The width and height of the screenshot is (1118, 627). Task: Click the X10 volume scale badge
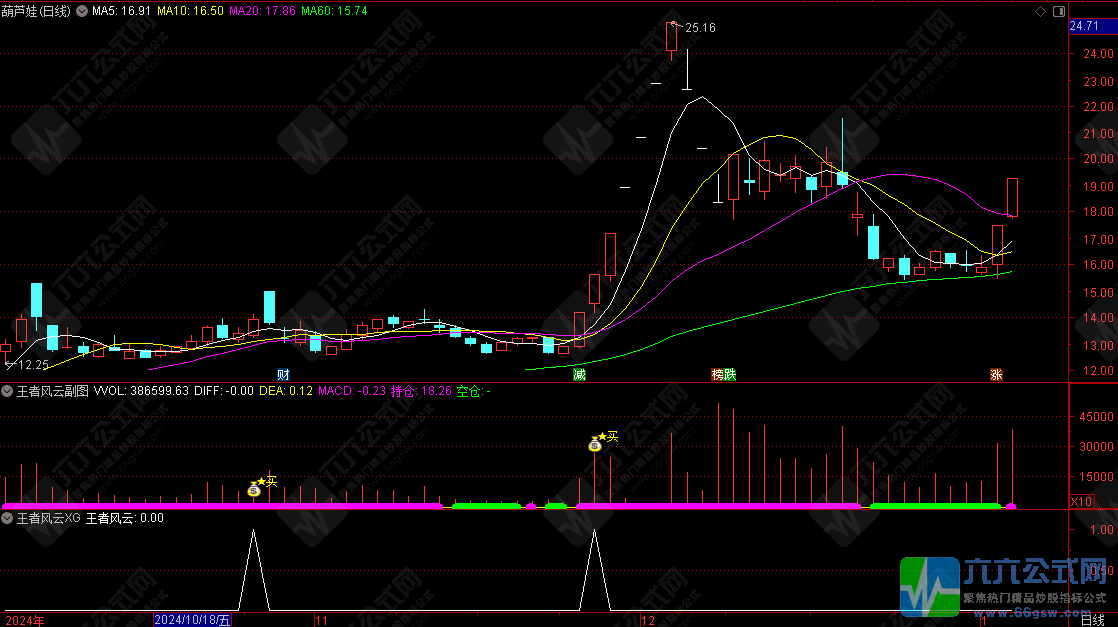coord(1081,501)
